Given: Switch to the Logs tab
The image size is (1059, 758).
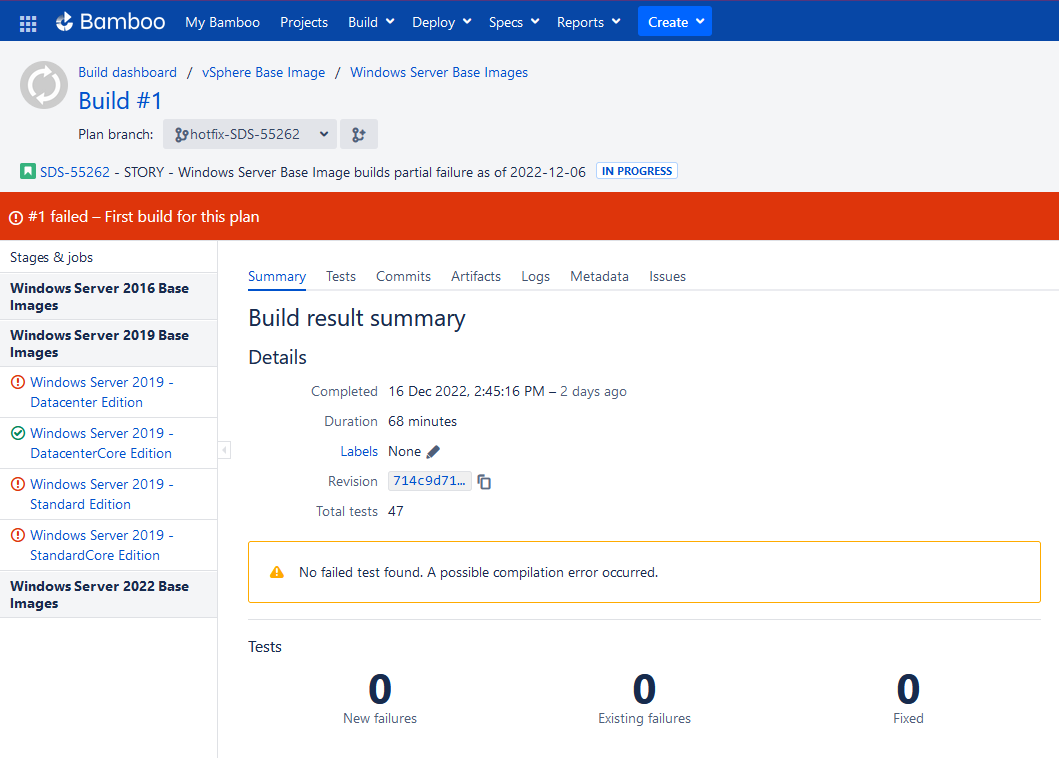Looking at the screenshot, I should [x=536, y=276].
